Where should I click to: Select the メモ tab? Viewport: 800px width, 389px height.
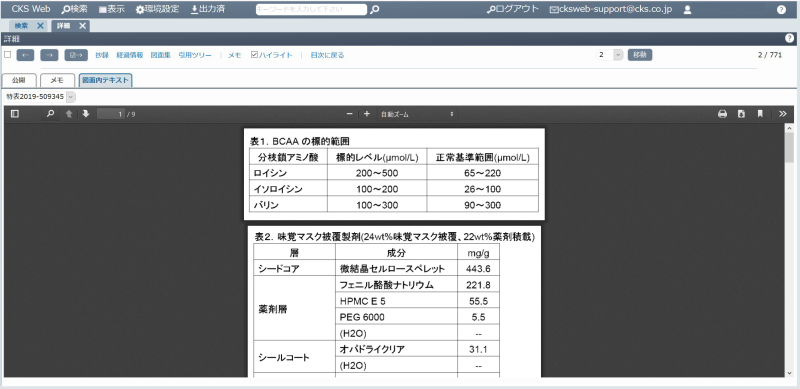[57, 80]
